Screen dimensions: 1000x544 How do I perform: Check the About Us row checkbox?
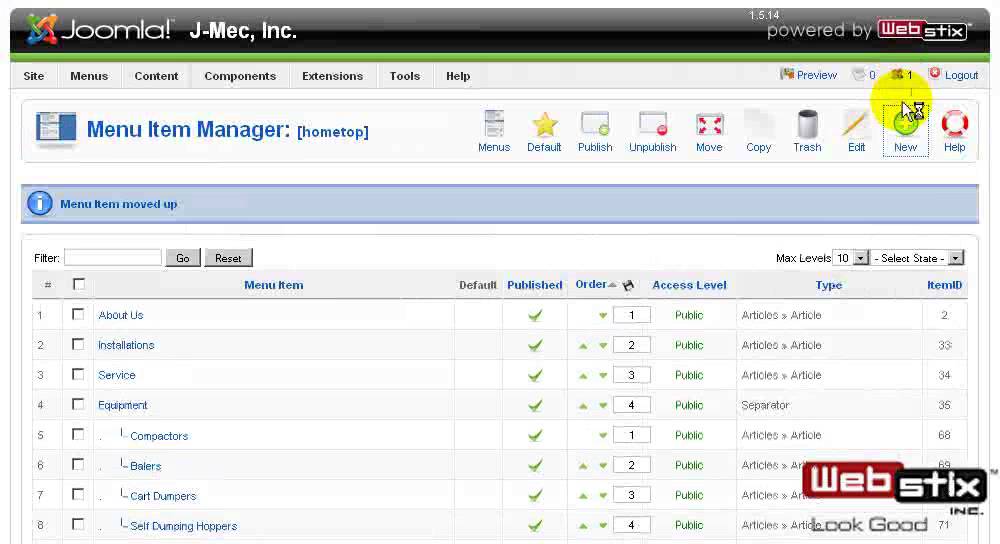point(78,314)
